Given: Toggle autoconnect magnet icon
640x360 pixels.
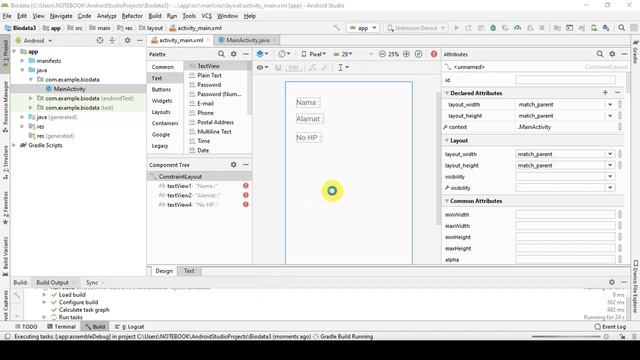Looking at the screenshot, I should [x=278, y=68].
